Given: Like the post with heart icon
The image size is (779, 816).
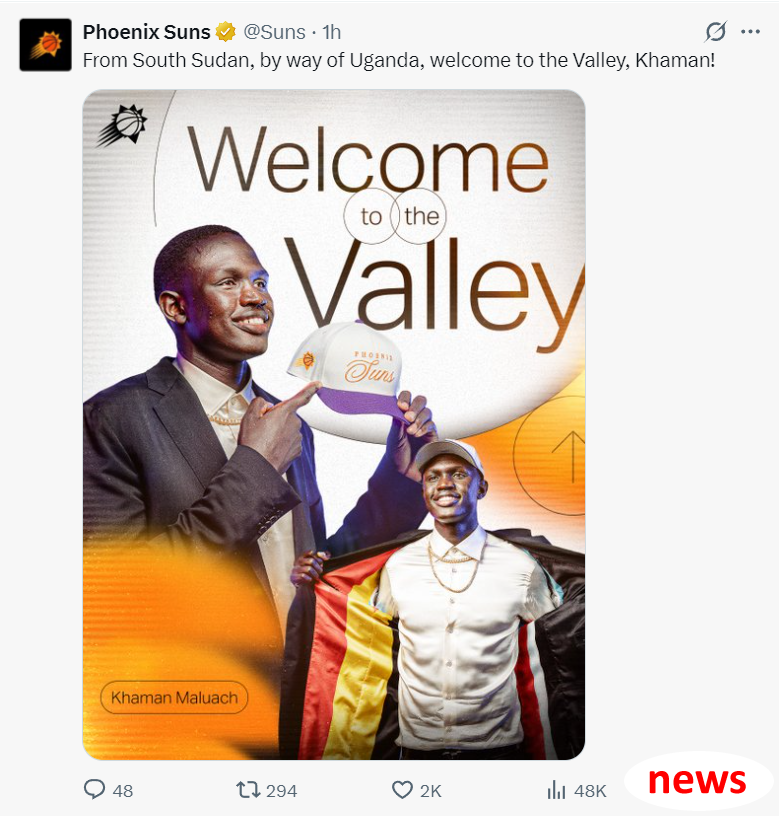Looking at the screenshot, I should click(402, 789).
